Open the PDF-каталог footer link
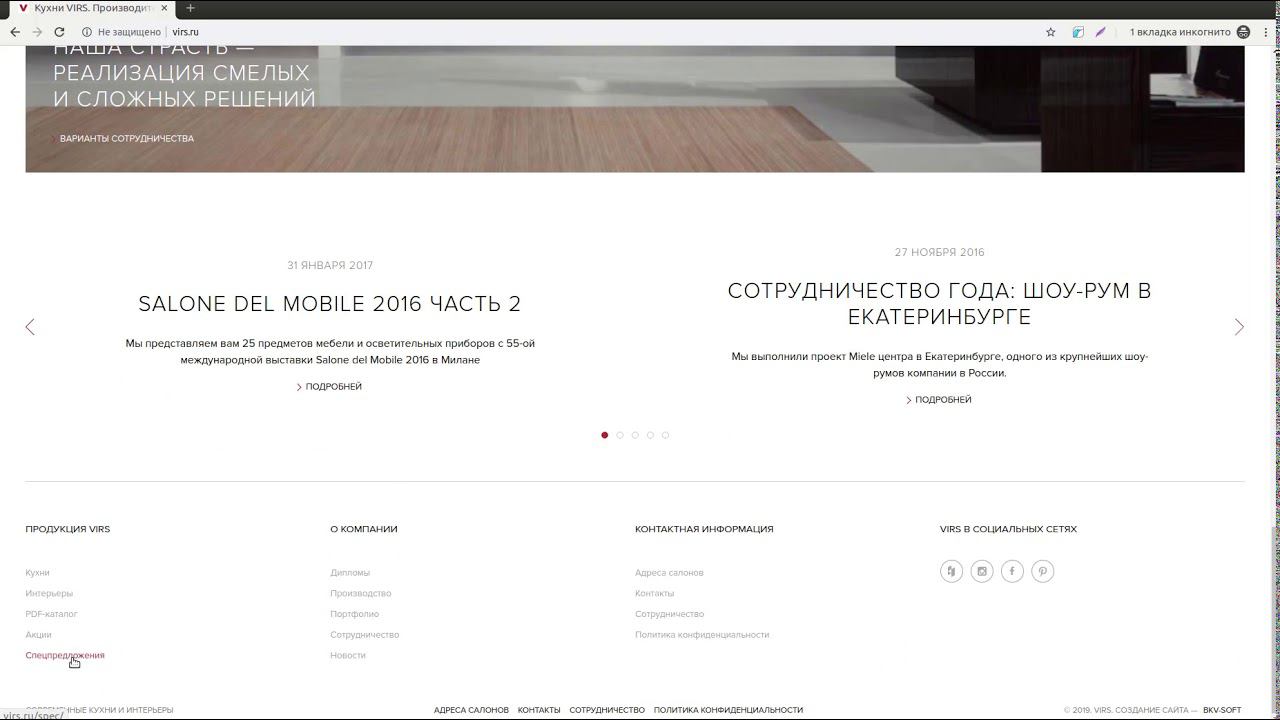The image size is (1280, 720). pos(51,614)
